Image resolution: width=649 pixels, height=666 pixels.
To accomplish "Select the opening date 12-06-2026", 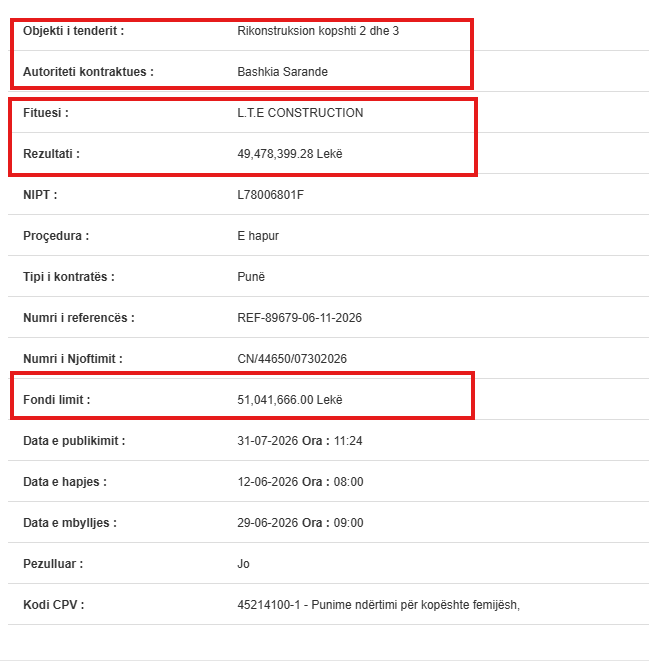I will 268,482.
